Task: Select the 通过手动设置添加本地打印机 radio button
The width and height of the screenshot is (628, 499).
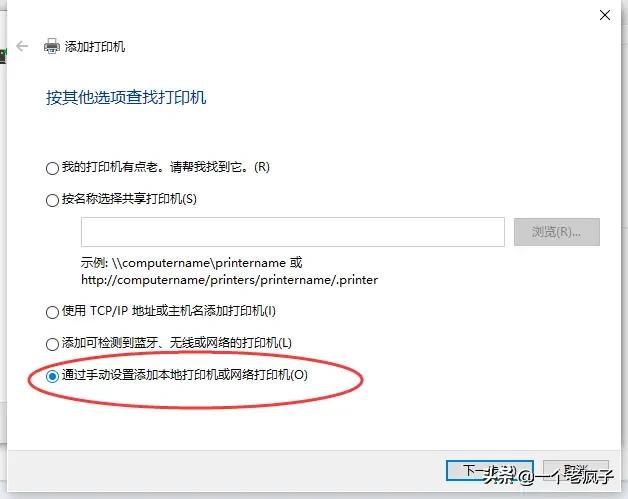Action: click(x=52, y=376)
